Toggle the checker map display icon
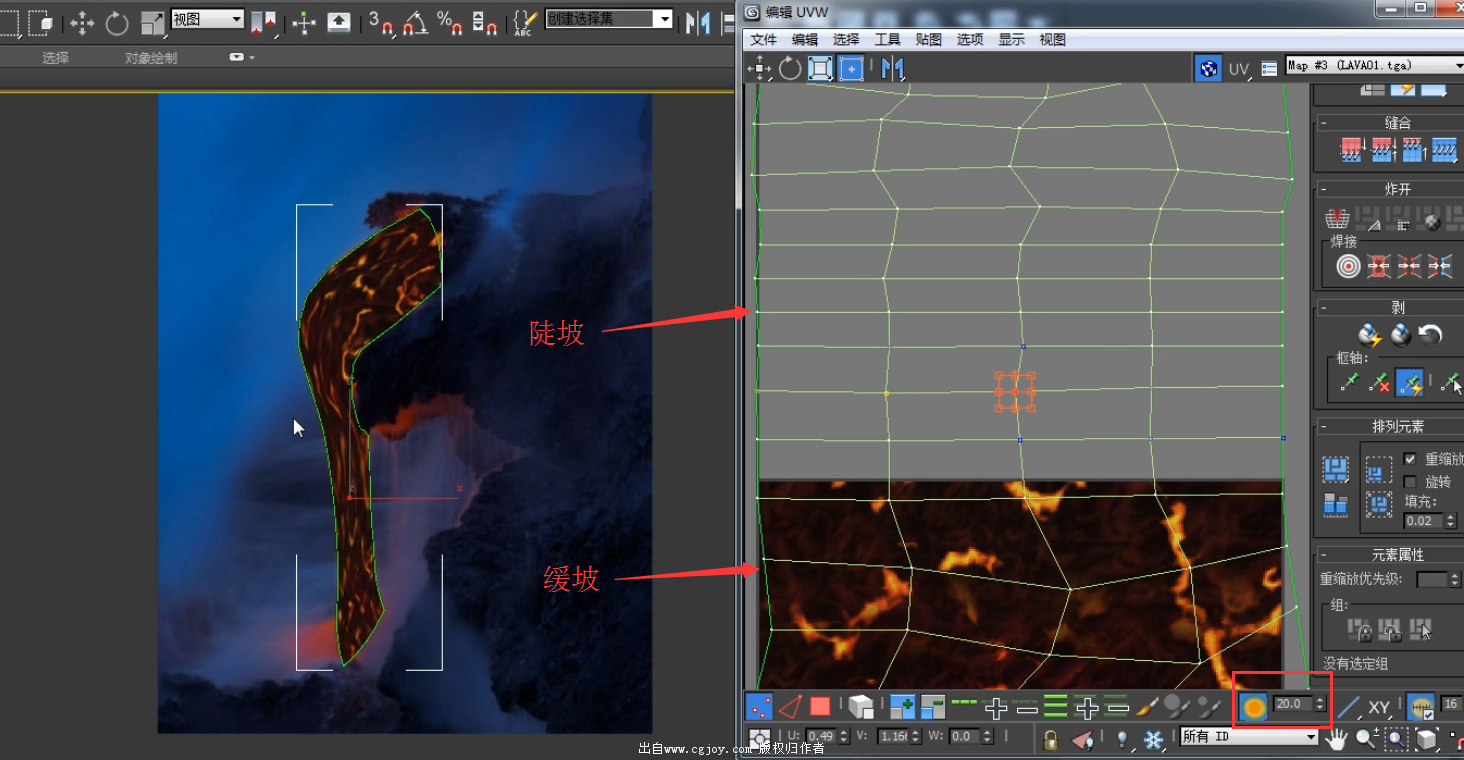This screenshot has width=1464, height=760. click(1209, 68)
